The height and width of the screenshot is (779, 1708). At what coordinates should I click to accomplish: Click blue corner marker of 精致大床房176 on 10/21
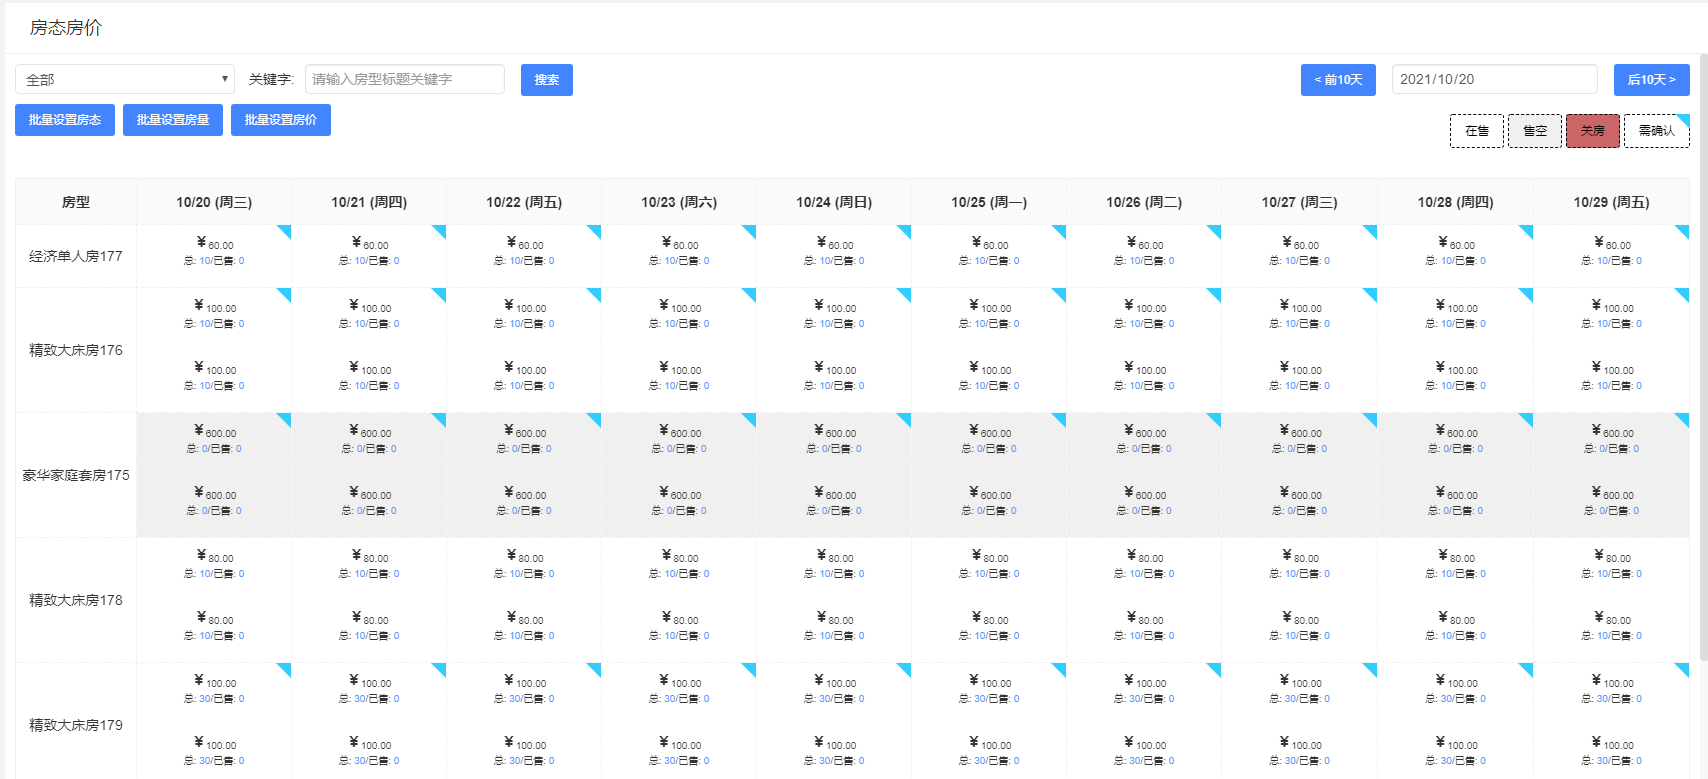pyautogui.click(x=441, y=293)
